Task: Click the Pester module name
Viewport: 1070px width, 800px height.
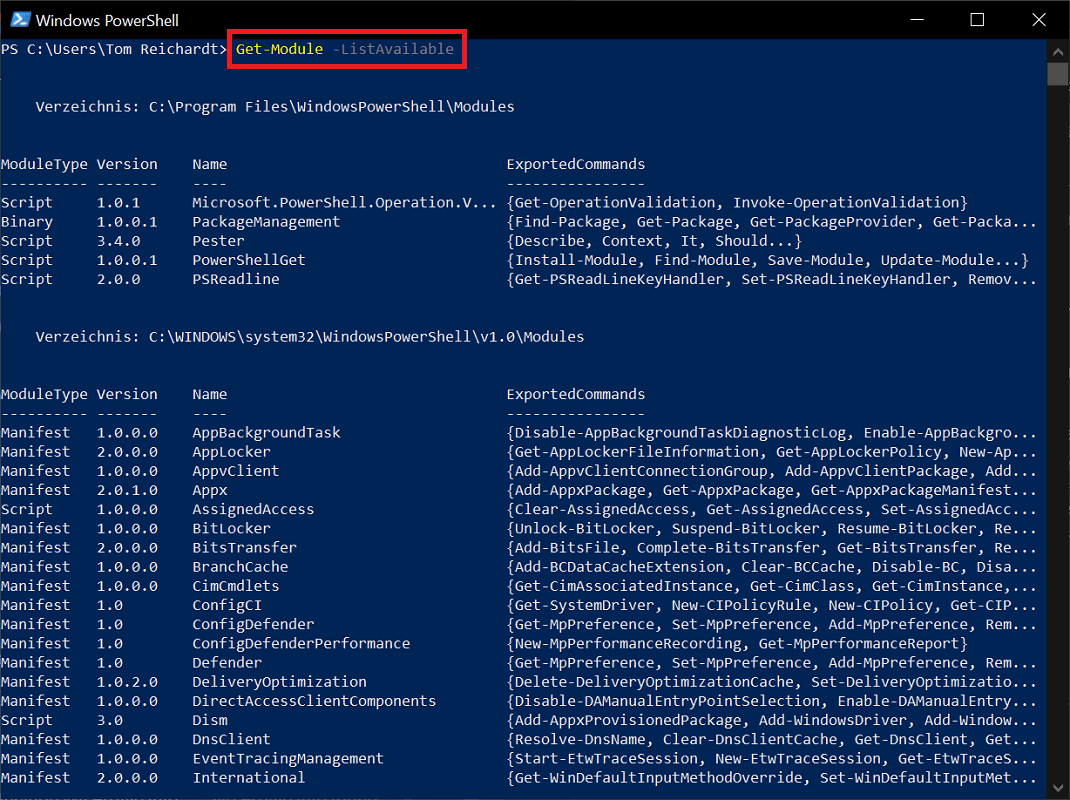Action: tap(218, 241)
